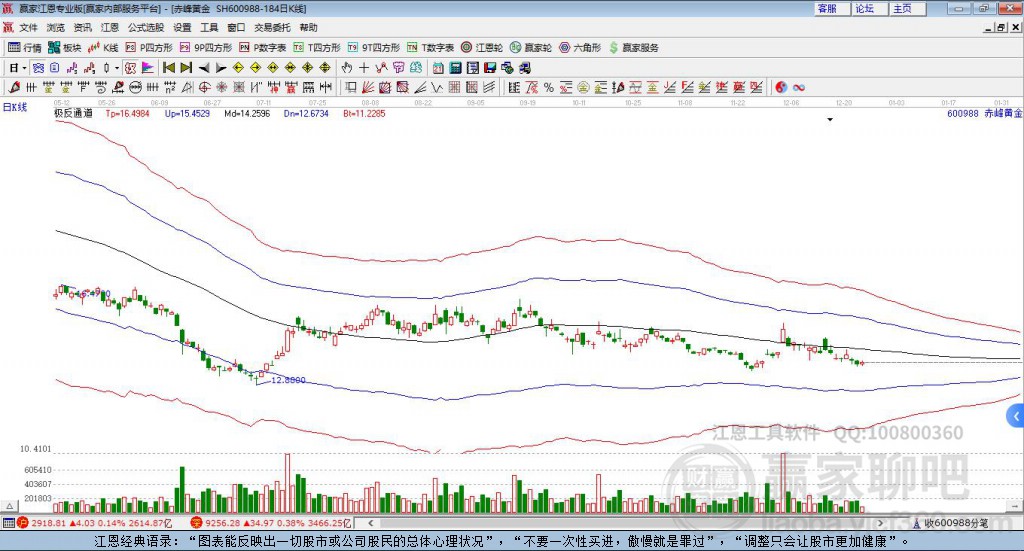Select the red pencil drawing tool
This screenshot has height=551, width=1024.
(14, 87)
